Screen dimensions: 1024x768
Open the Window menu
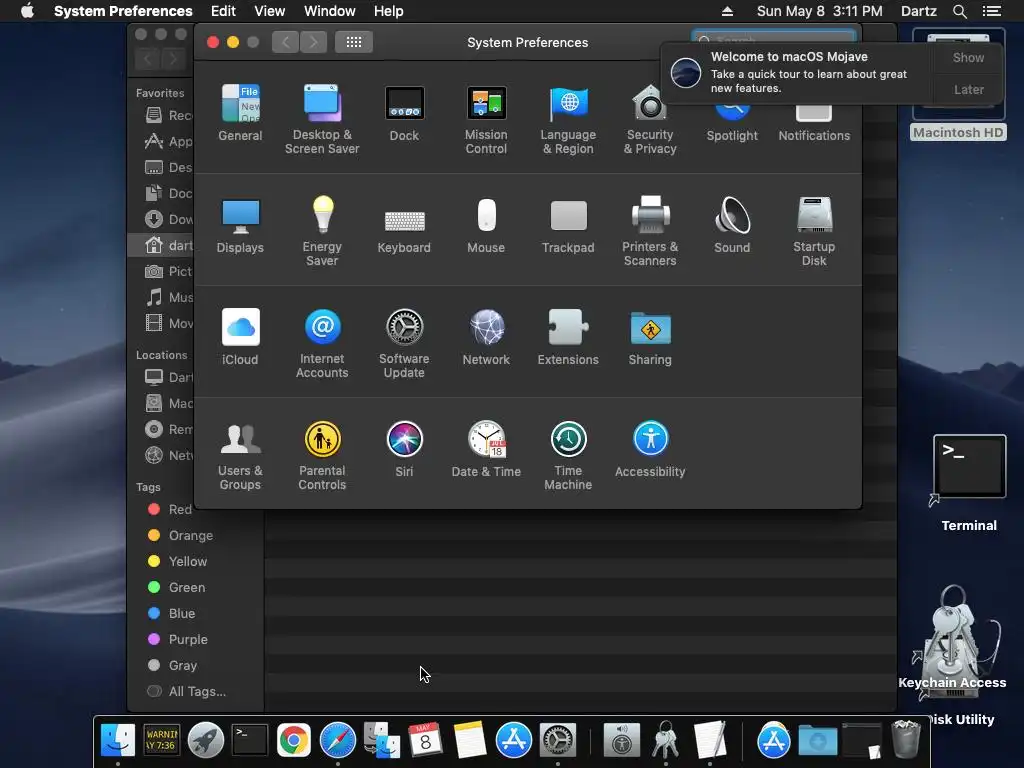330,11
